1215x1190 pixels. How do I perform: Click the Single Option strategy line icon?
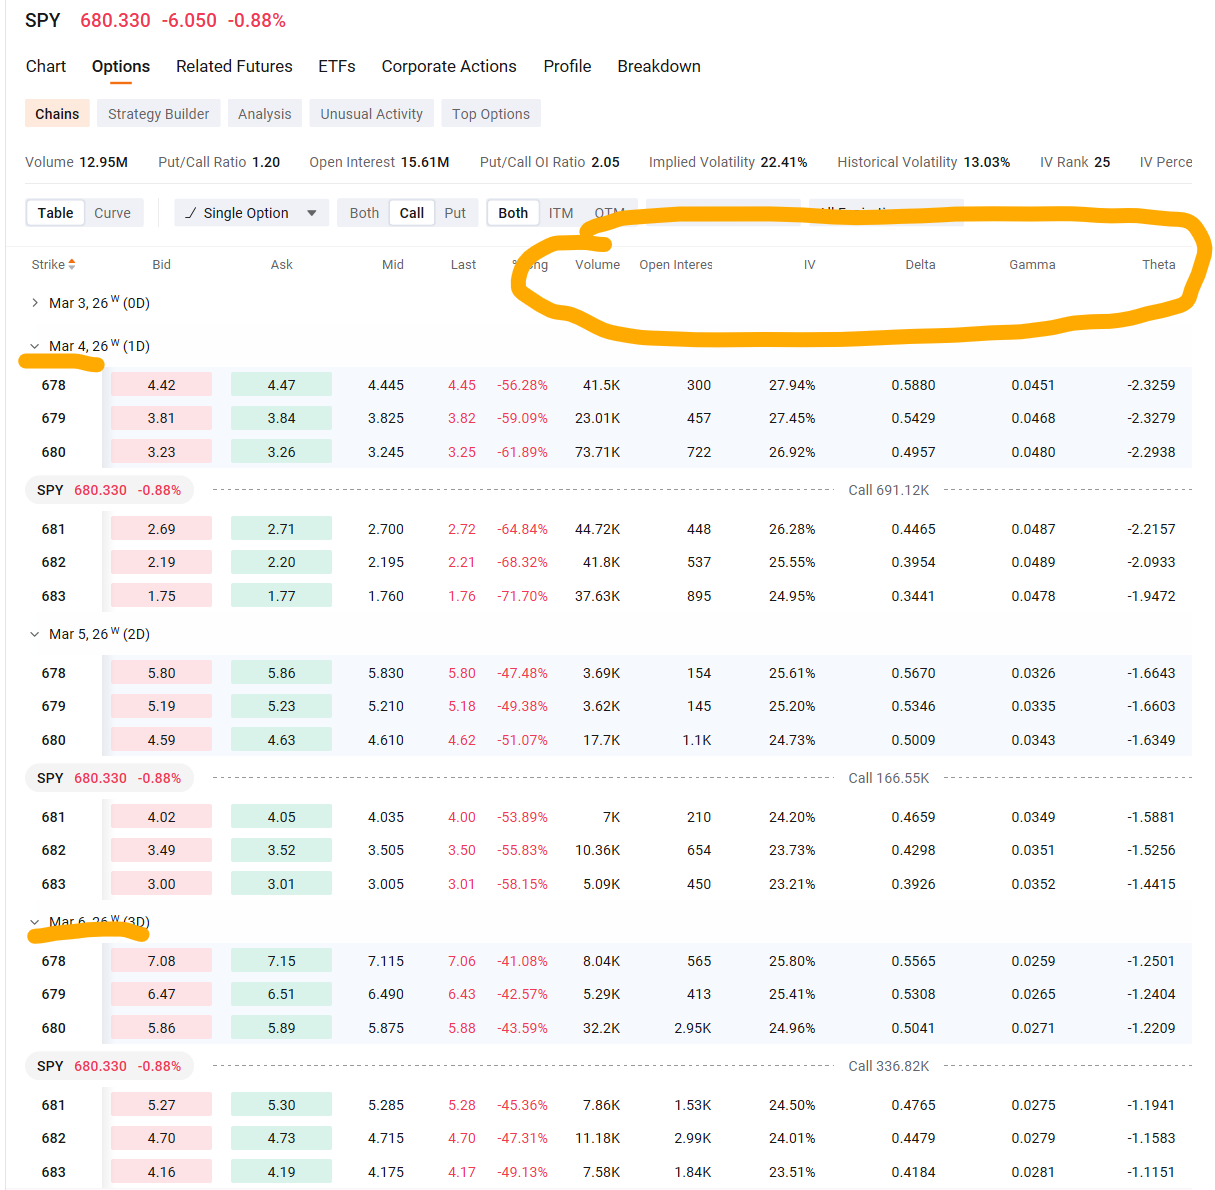191,213
